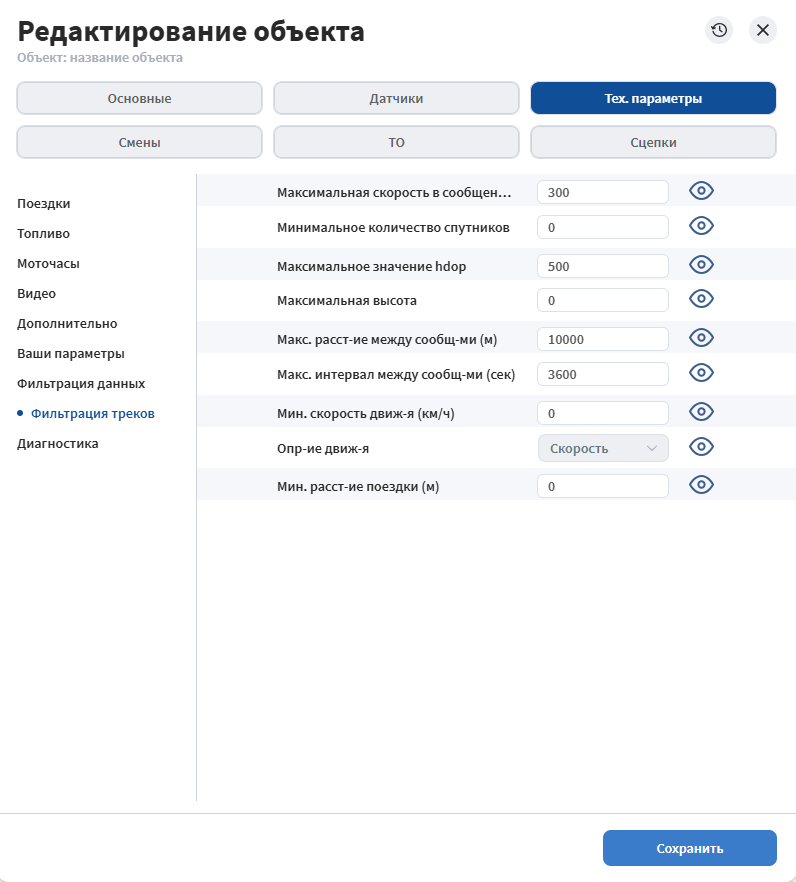The width and height of the screenshot is (796, 882).
Task: Open the Сцепки tab
Action: [x=653, y=142]
